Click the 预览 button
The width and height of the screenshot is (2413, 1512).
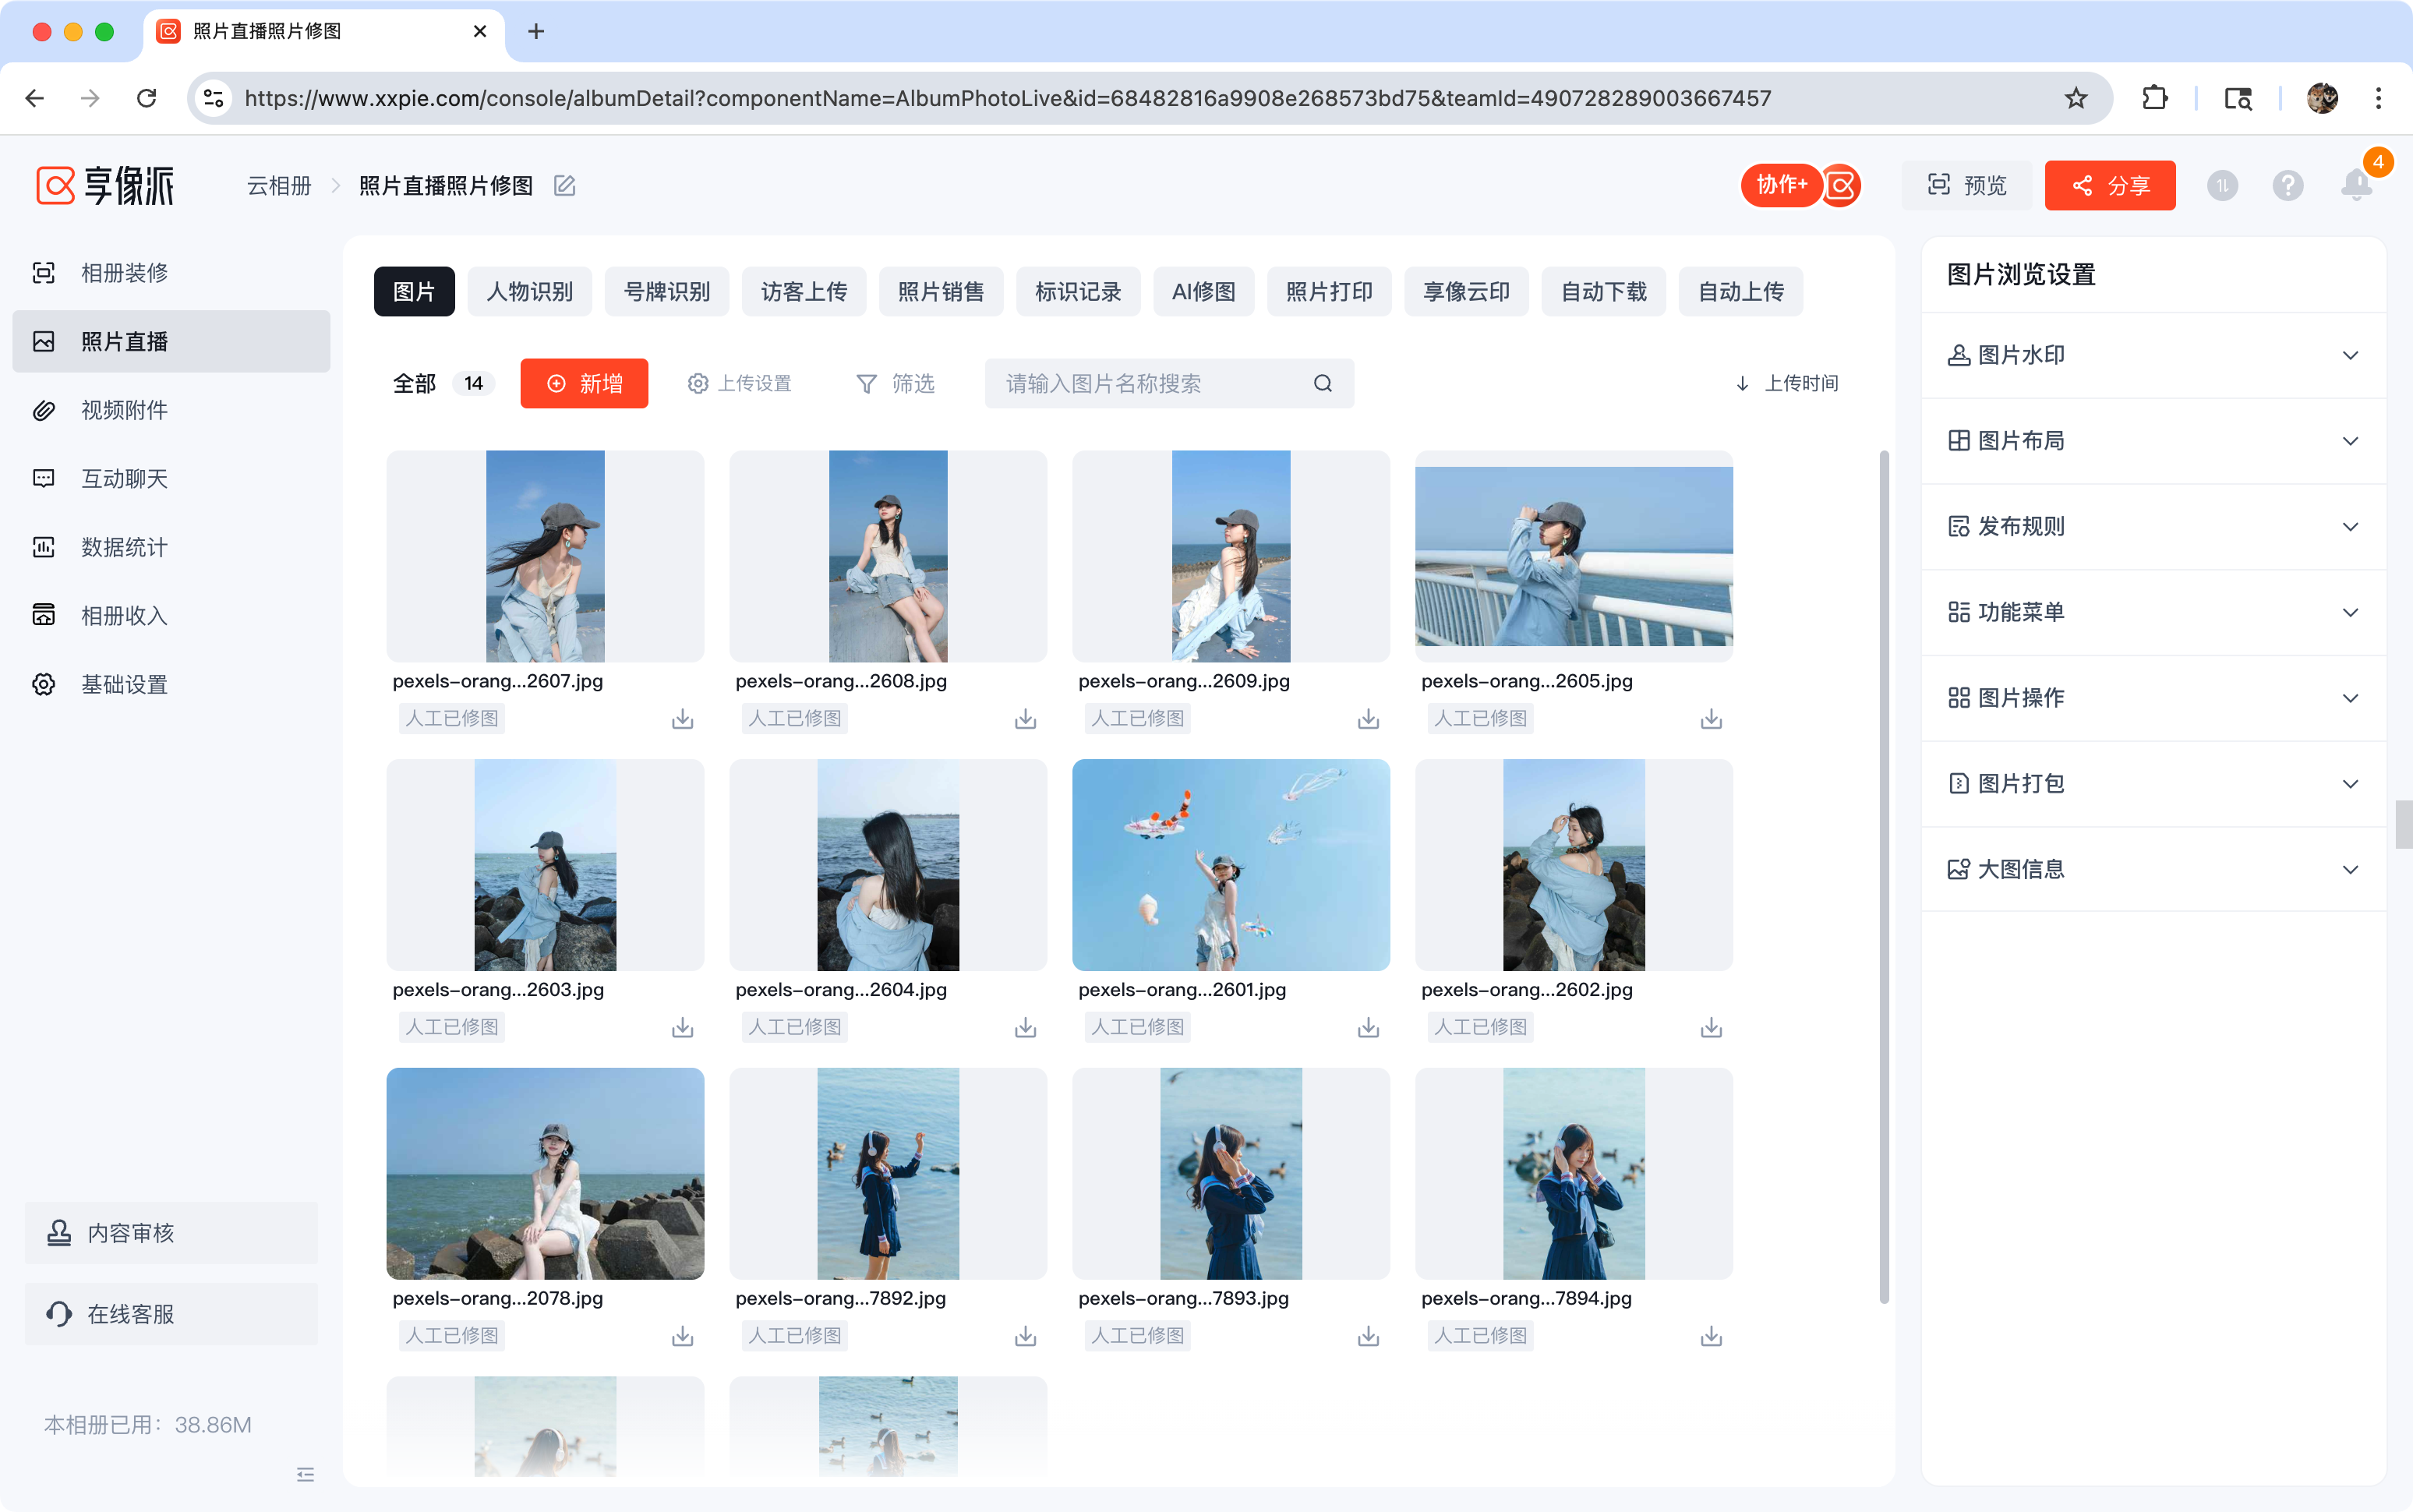tap(1966, 185)
